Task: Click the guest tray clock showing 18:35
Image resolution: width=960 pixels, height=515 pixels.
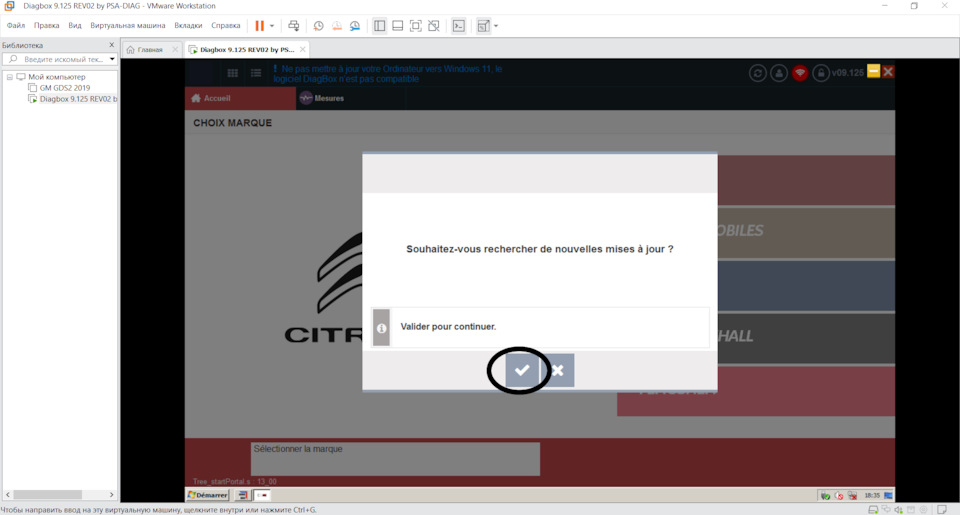Action: point(872,495)
